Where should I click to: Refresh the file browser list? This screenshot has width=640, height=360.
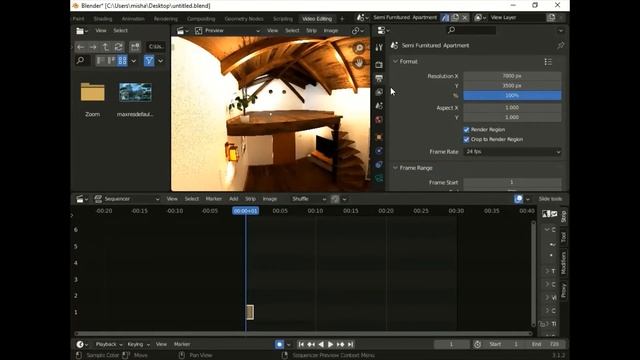pyautogui.click(x=118, y=47)
